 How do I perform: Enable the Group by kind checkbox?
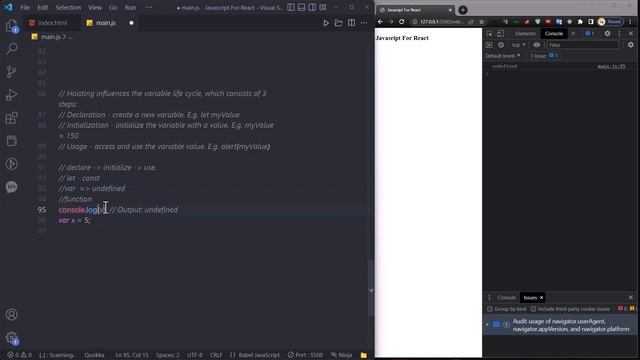click(490, 309)
